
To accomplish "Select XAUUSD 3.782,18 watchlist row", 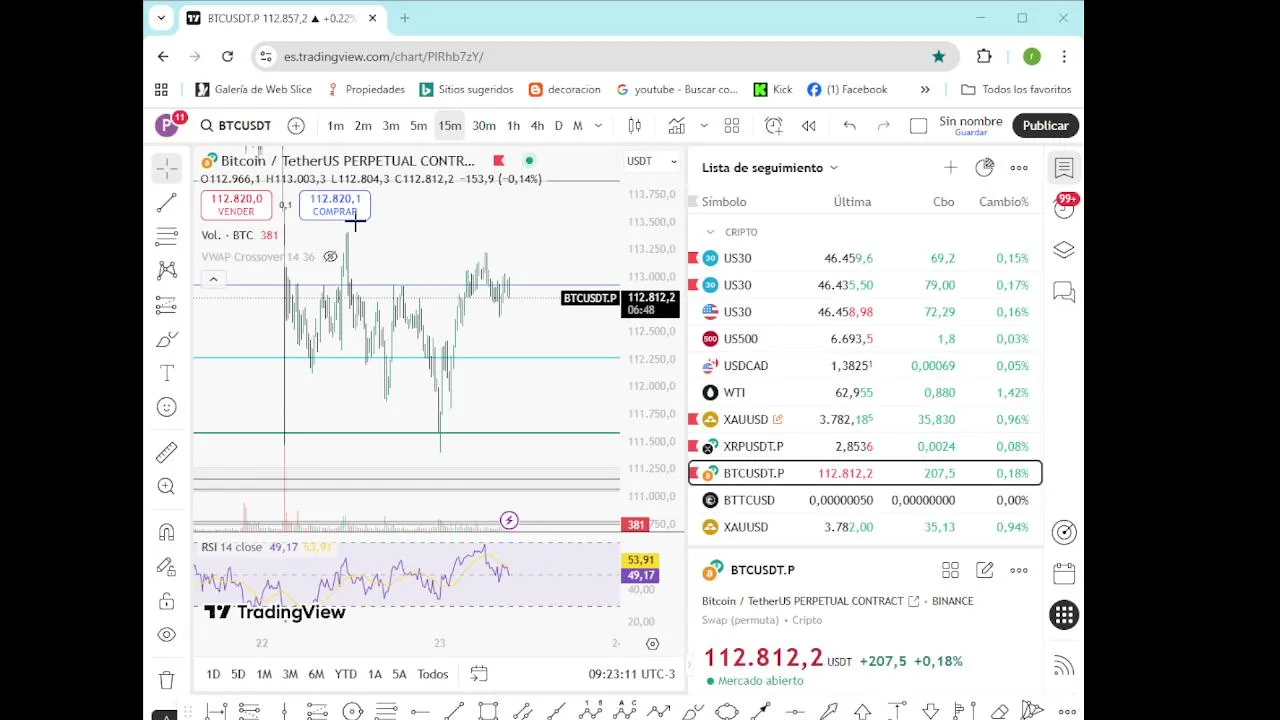I will tap(865, 419).
